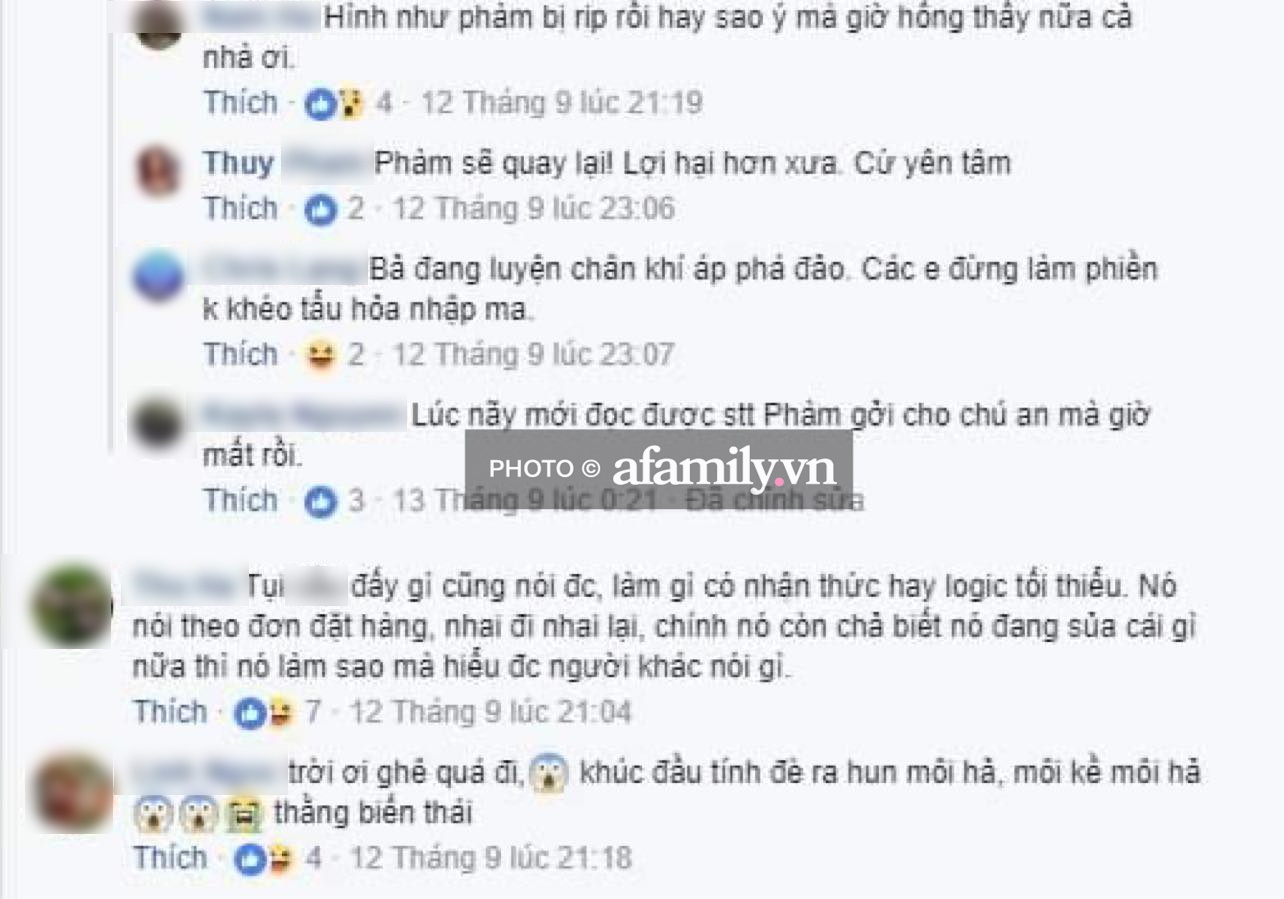1284x899 pixels.
Task: Like the comment posted at 21:19
Action: coord(241,103)
